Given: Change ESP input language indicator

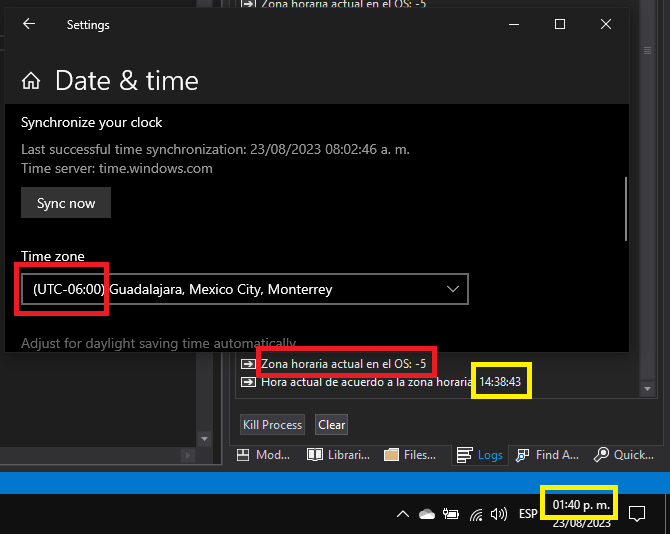Looking at the screenshot, I should pos(528,513).
